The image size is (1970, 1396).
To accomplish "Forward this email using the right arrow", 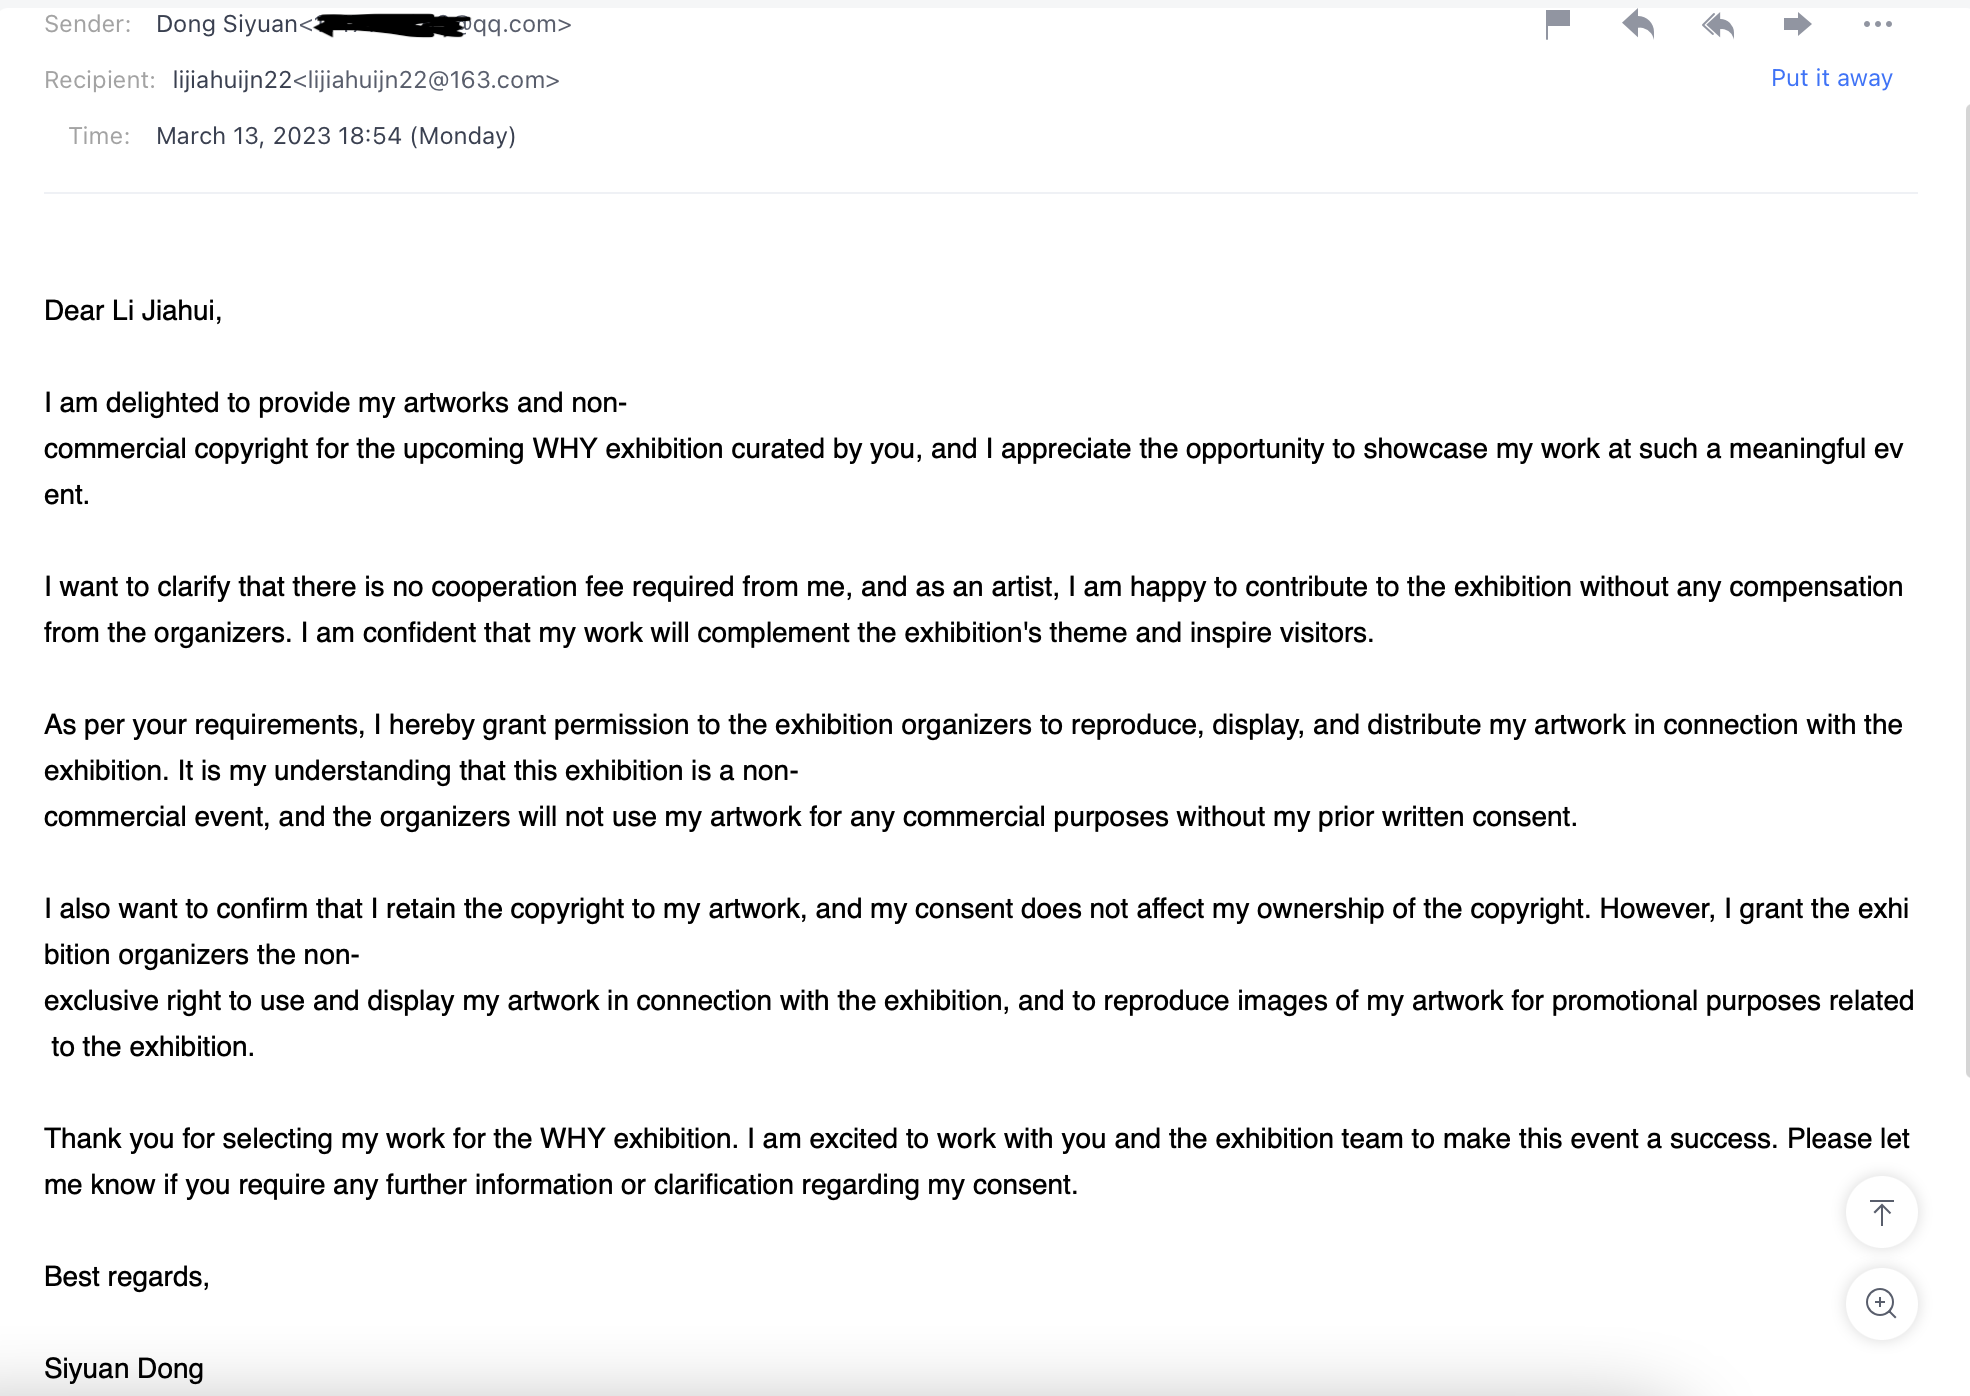I will click(1797, 23).
